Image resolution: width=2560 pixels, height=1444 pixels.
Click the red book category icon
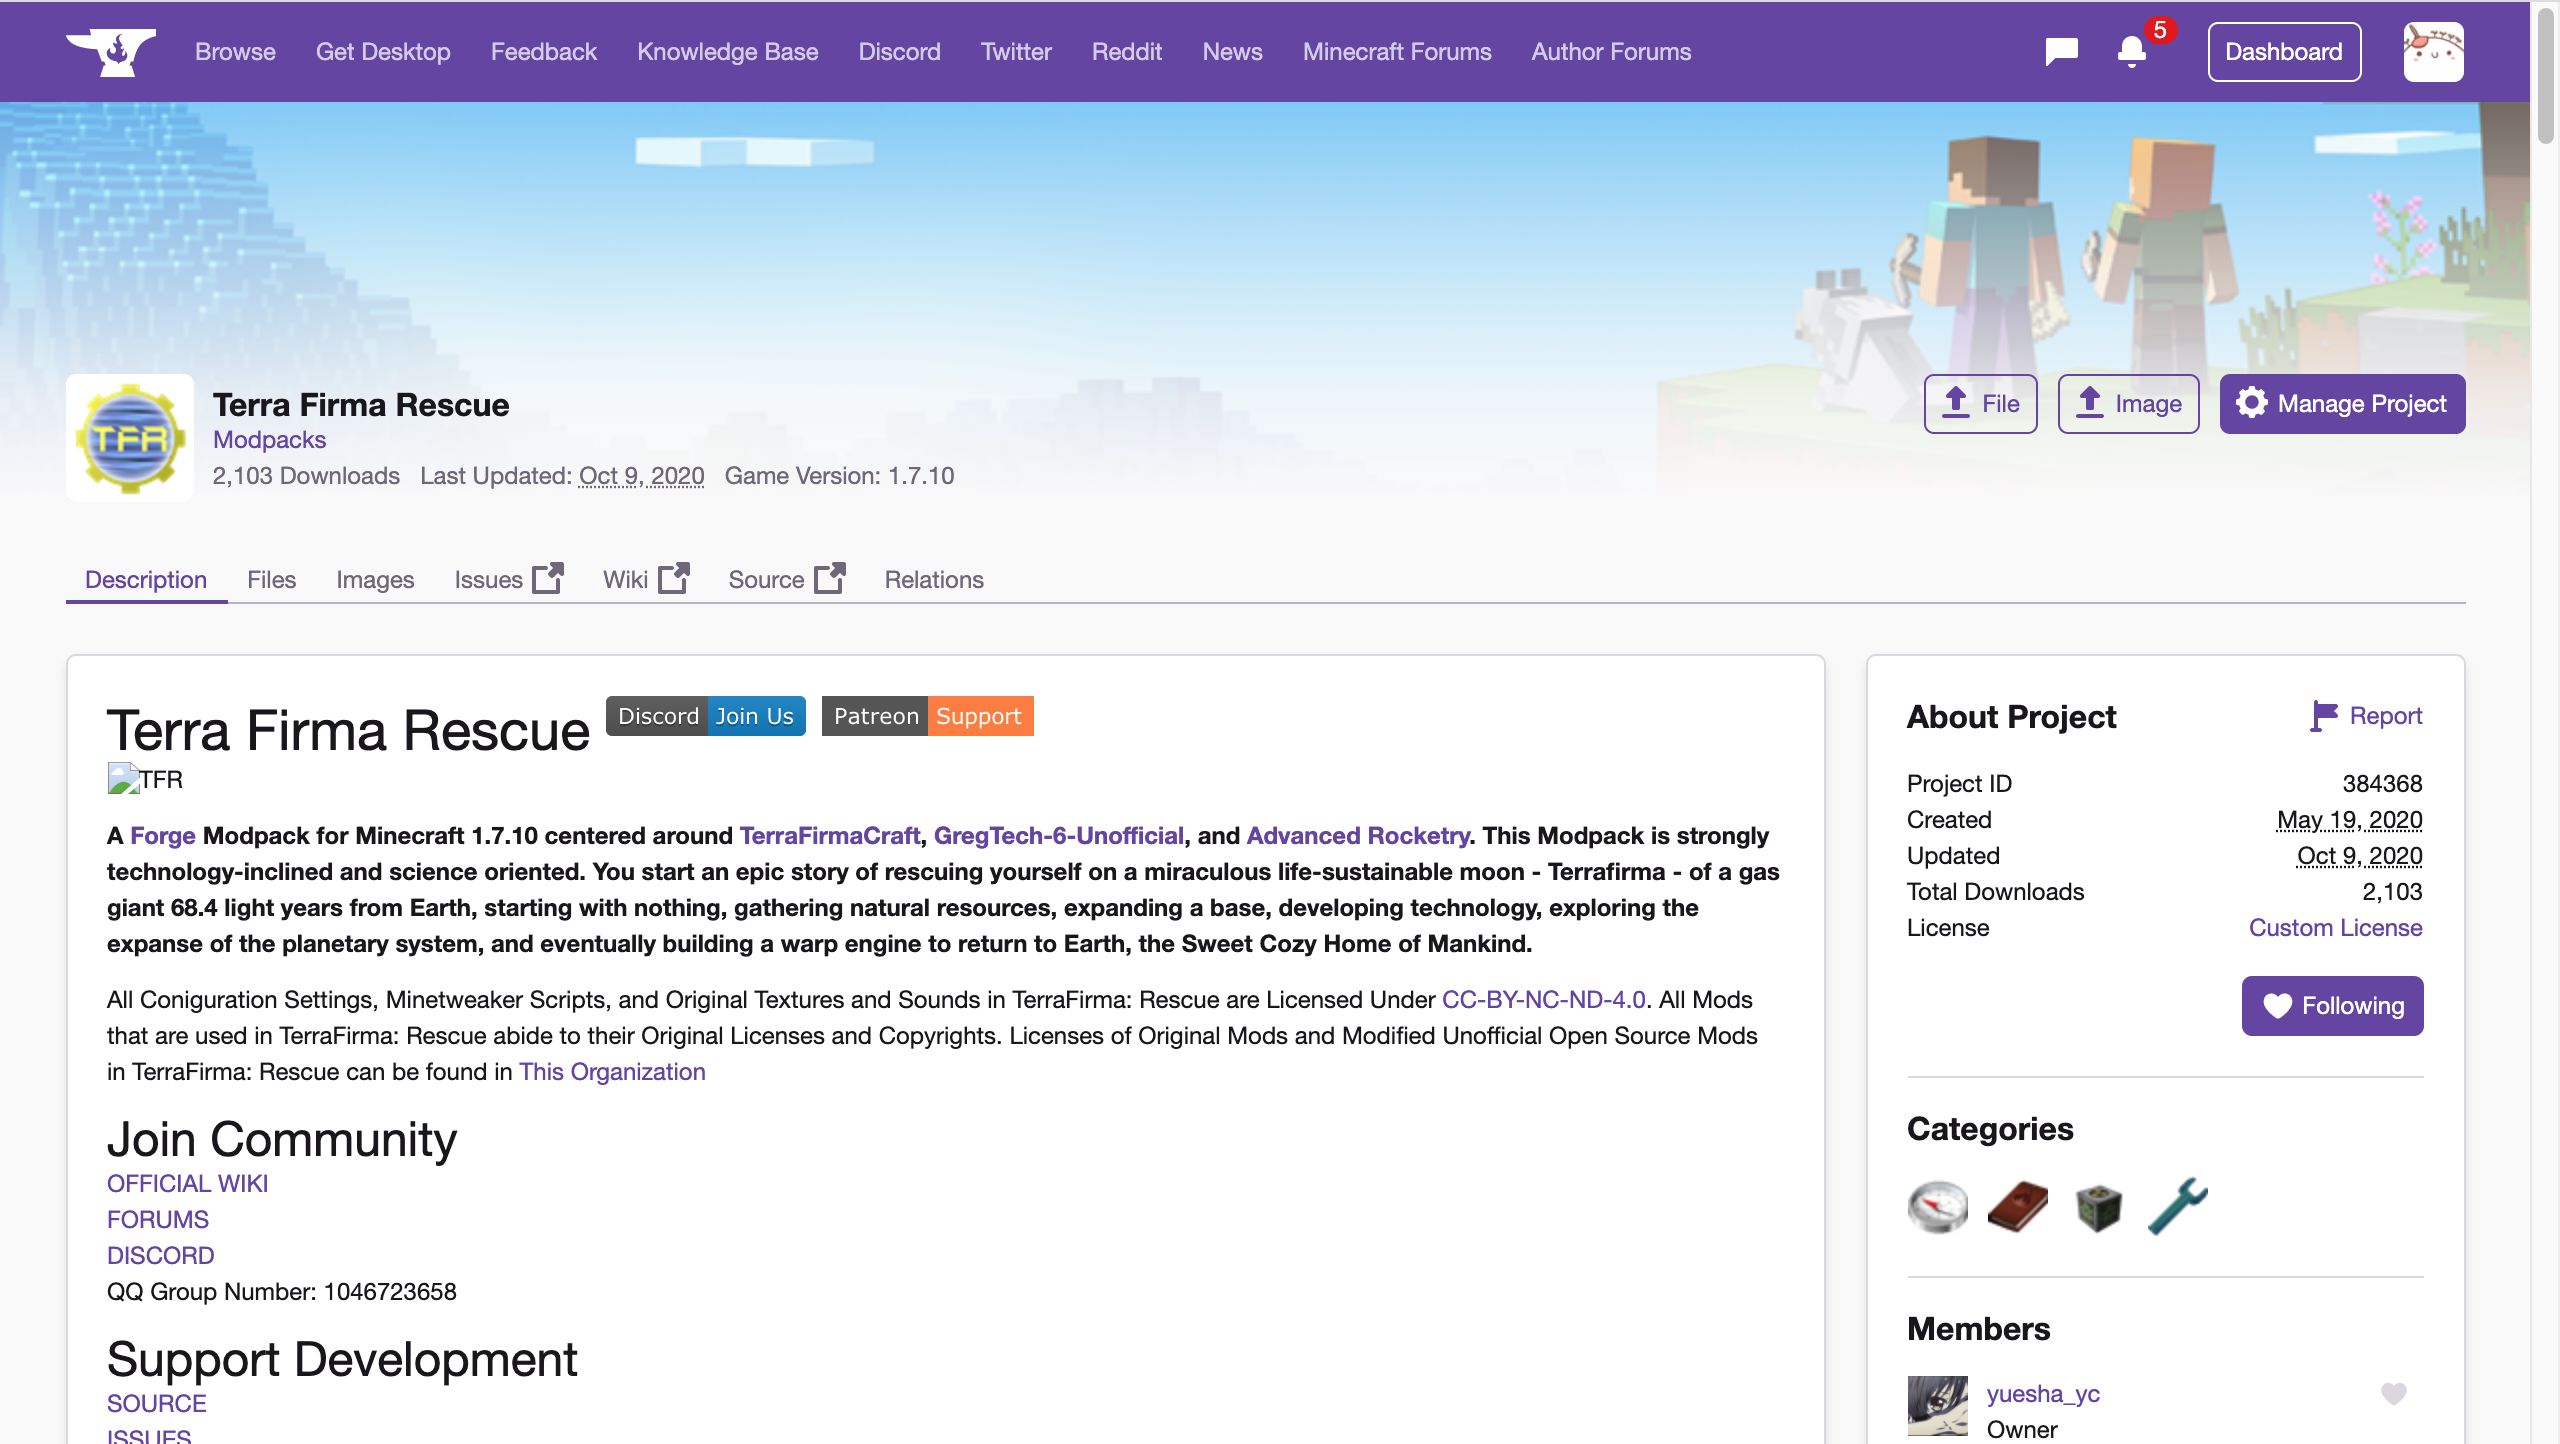pyautogui.click(x=2017, y=1206)
